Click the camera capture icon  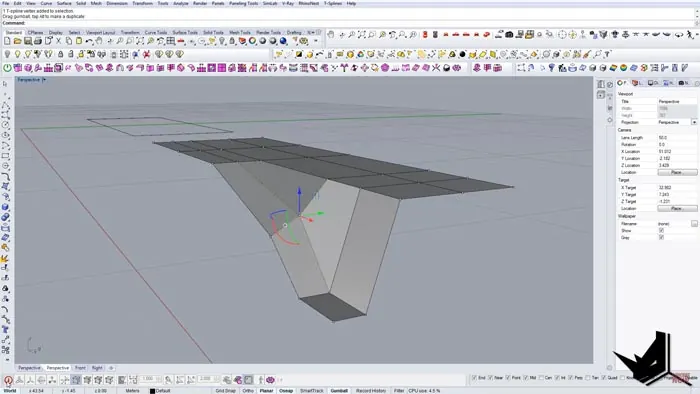point(509,34)
